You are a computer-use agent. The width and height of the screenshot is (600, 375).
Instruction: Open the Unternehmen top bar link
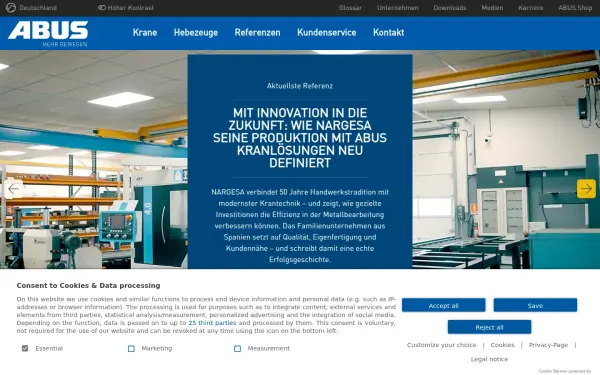tap(398, 8)
